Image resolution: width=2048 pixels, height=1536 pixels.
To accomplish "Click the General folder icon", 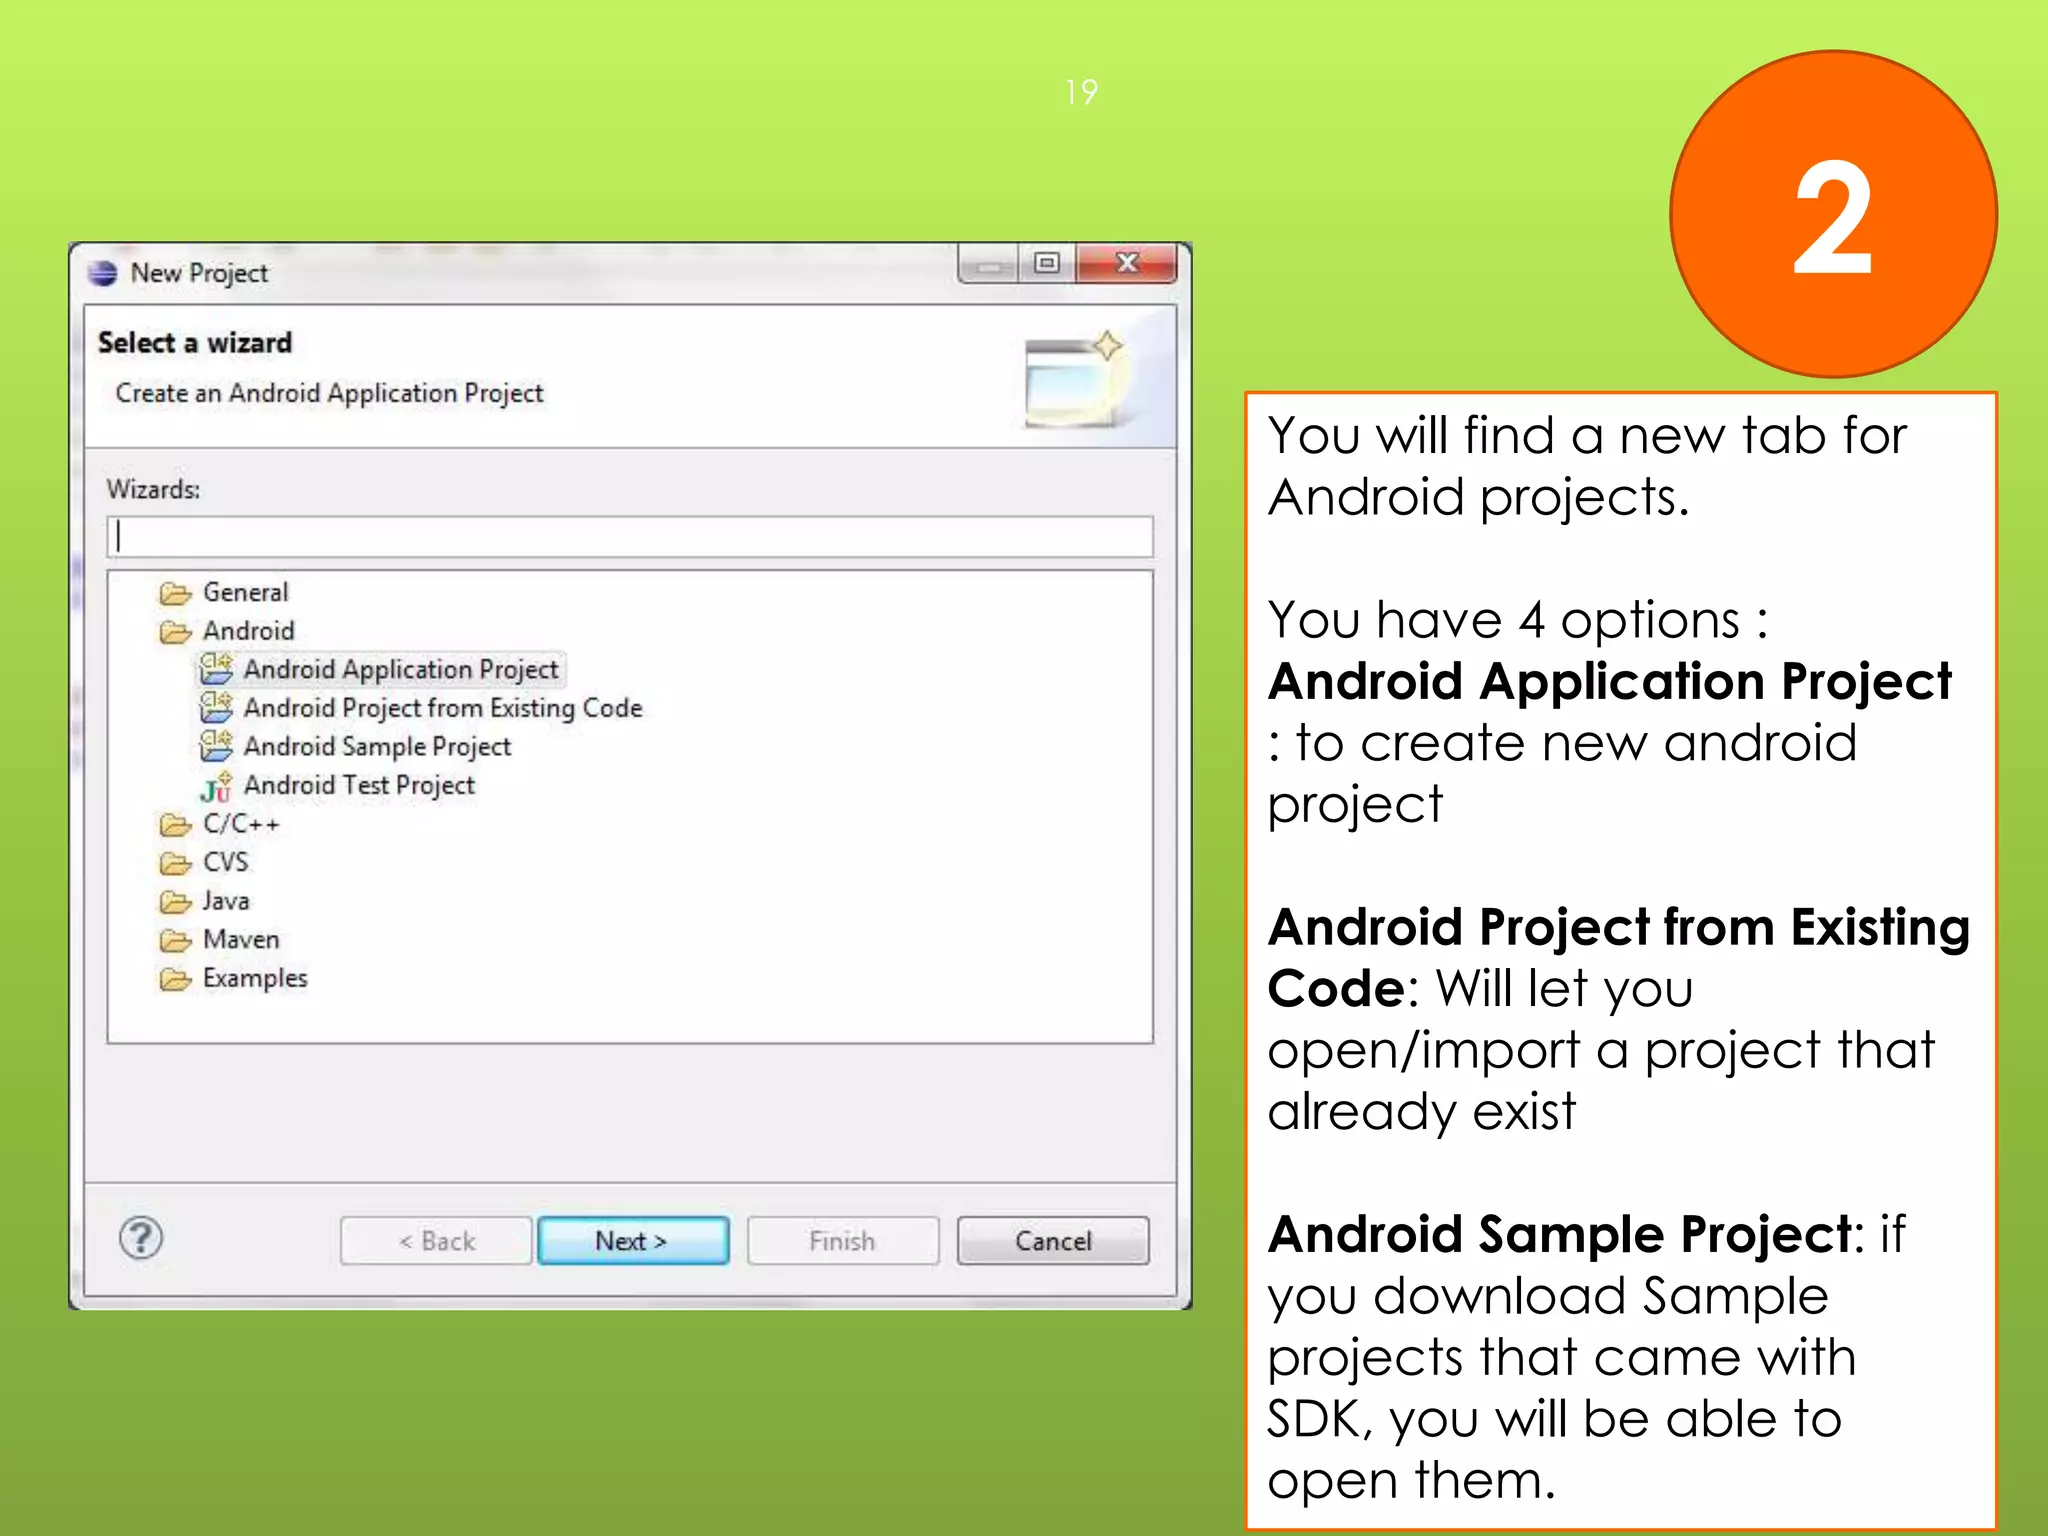I will (x=175, y=594).
